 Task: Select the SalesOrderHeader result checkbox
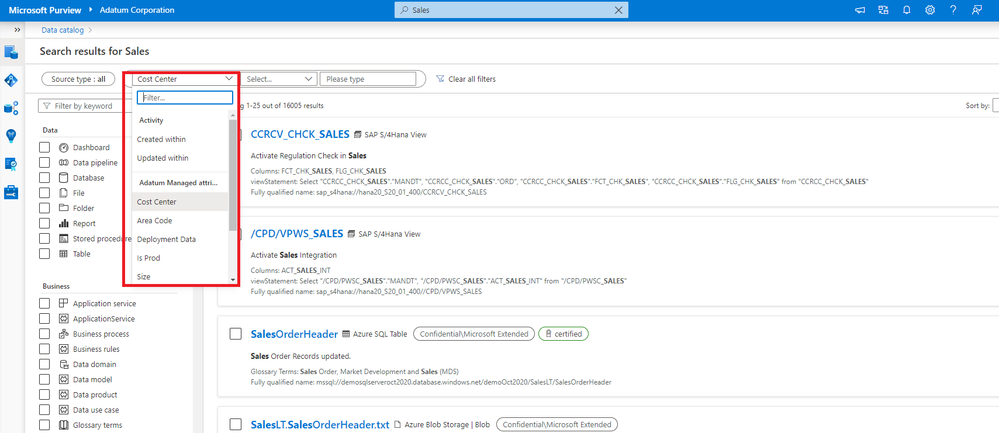(236, 334)
